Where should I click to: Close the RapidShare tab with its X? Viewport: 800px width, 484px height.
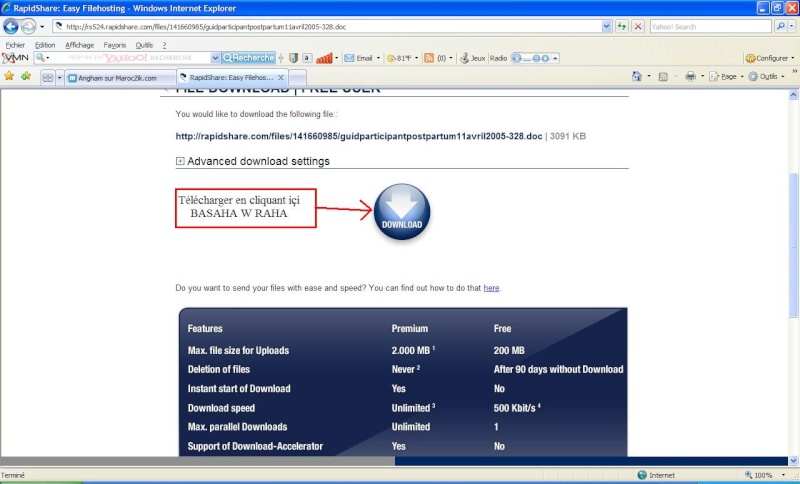[x=281, y=78]
